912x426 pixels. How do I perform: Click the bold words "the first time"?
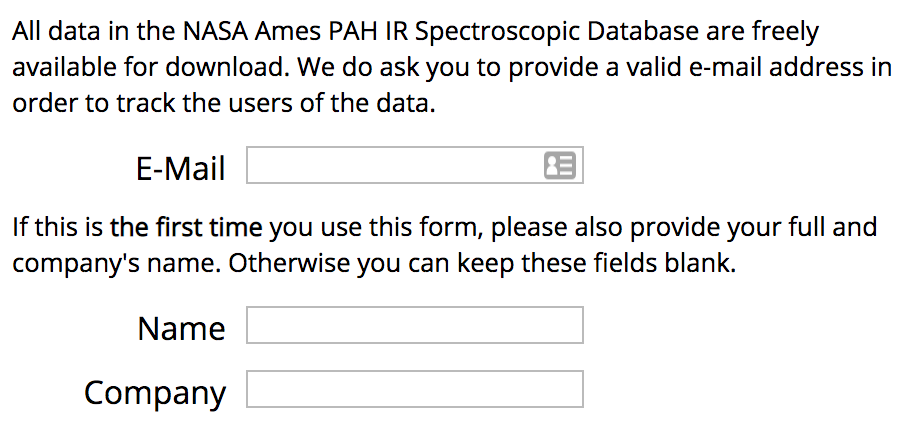tap(186, 227)
